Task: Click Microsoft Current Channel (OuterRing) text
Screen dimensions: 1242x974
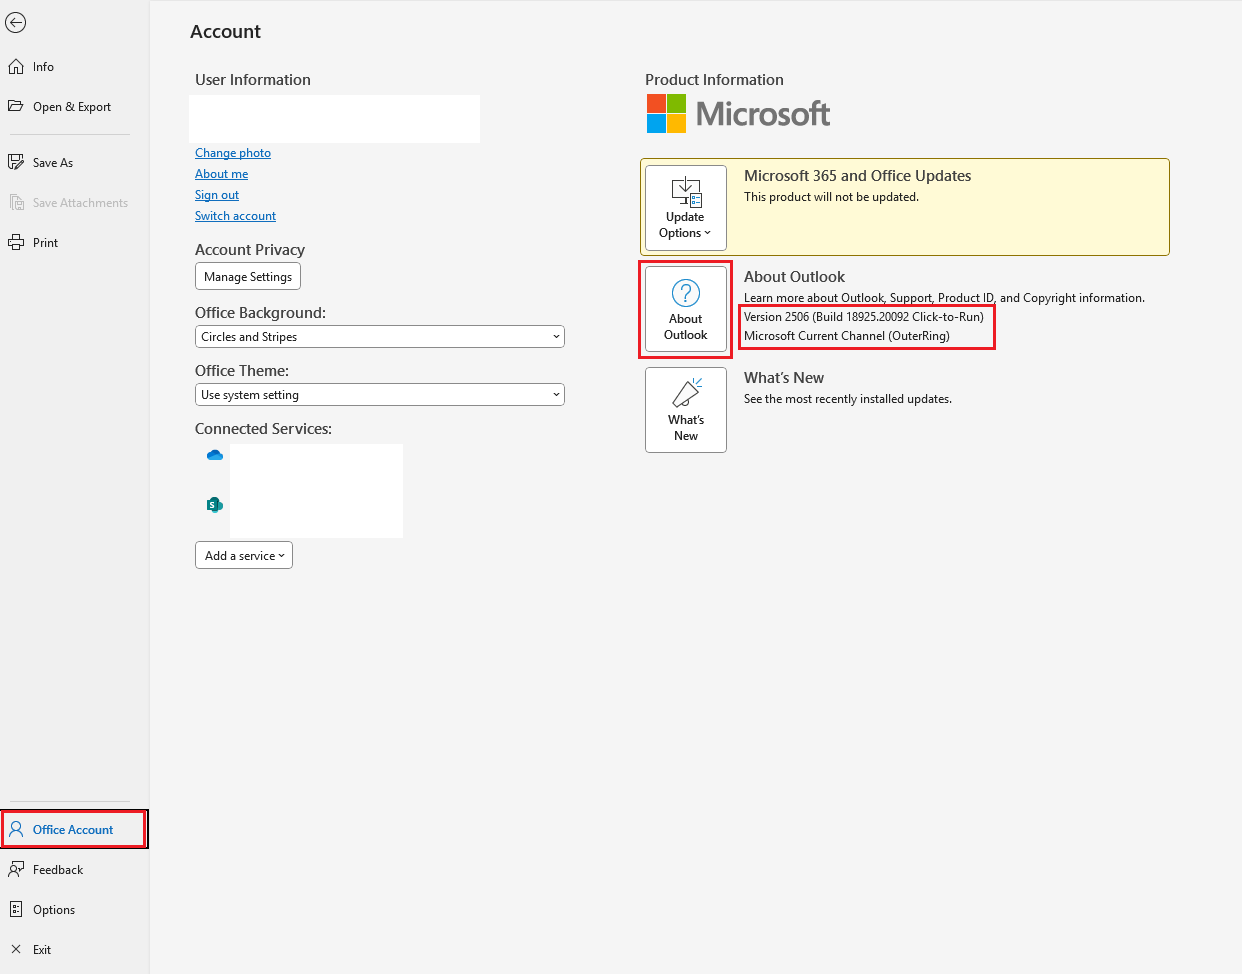Action: [x=847, y=336]
